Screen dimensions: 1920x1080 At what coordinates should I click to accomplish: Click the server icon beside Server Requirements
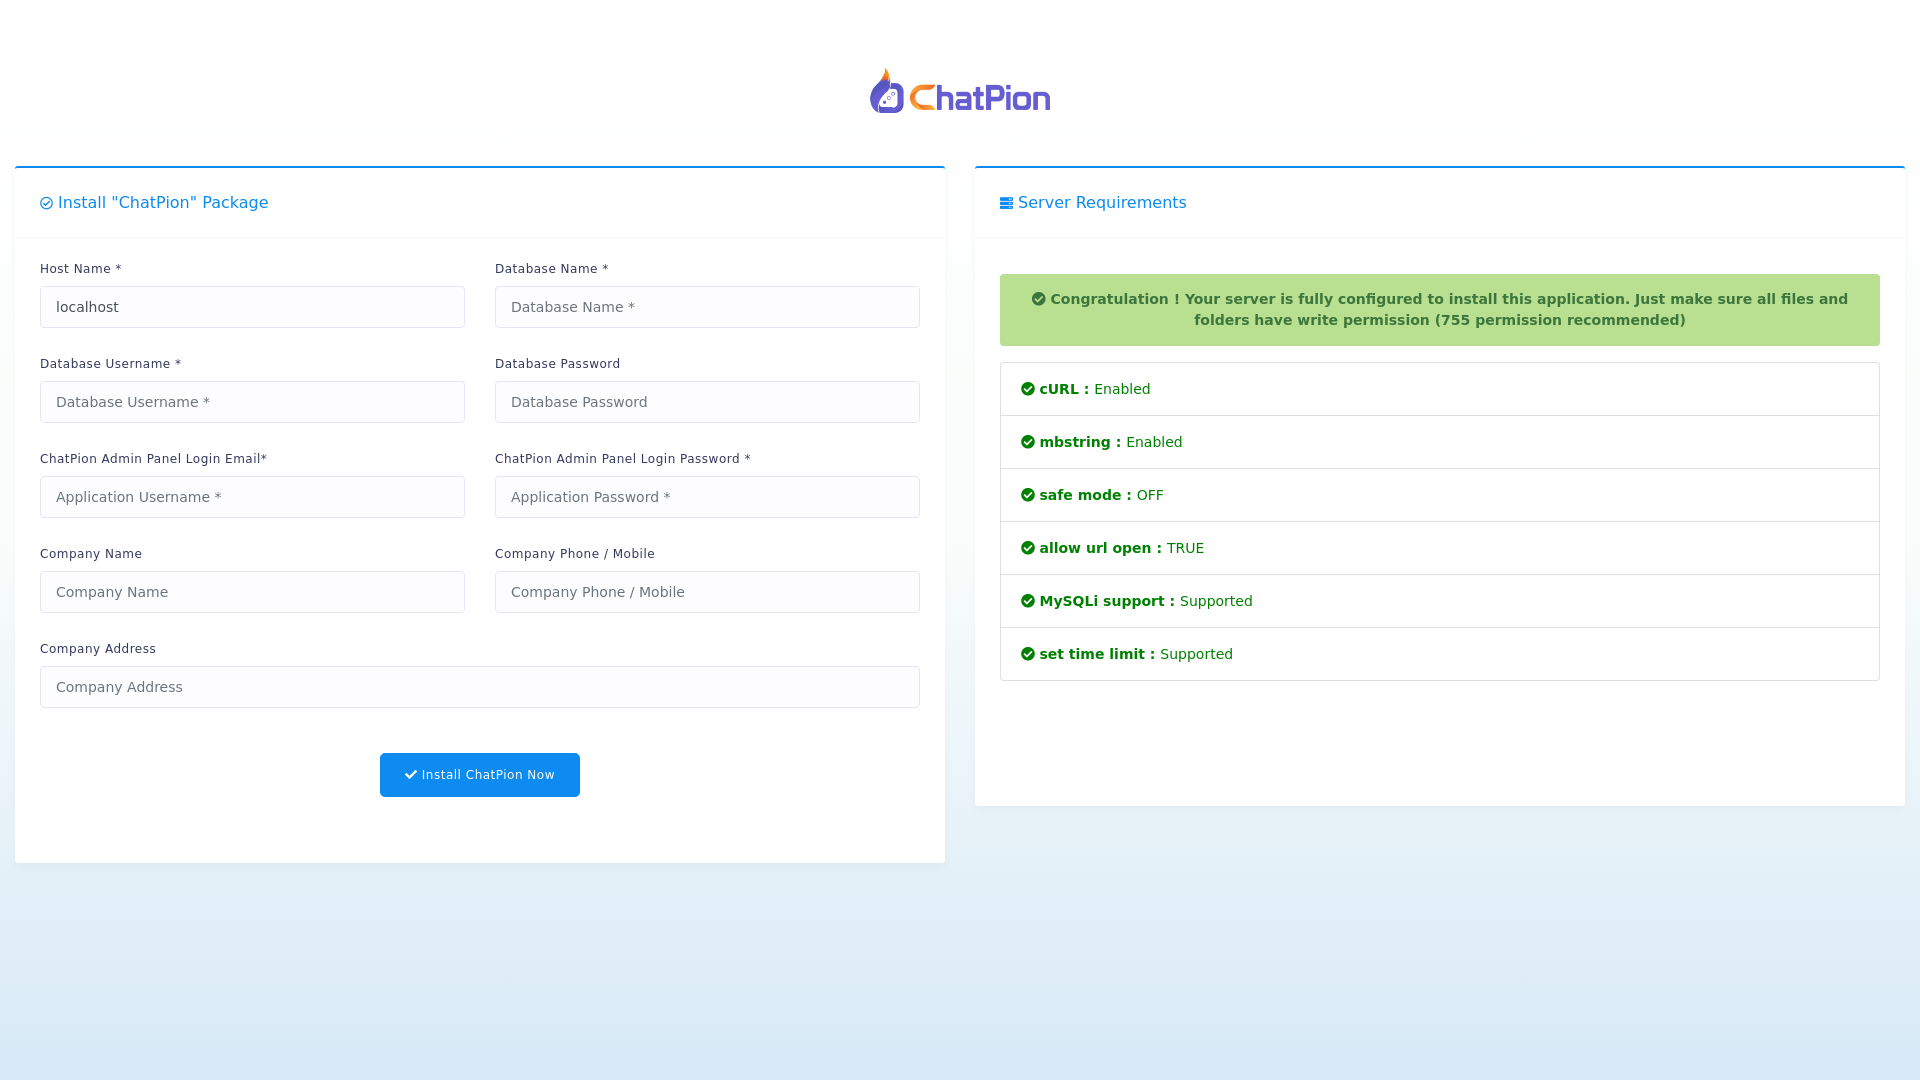[x=1006, y=203]
